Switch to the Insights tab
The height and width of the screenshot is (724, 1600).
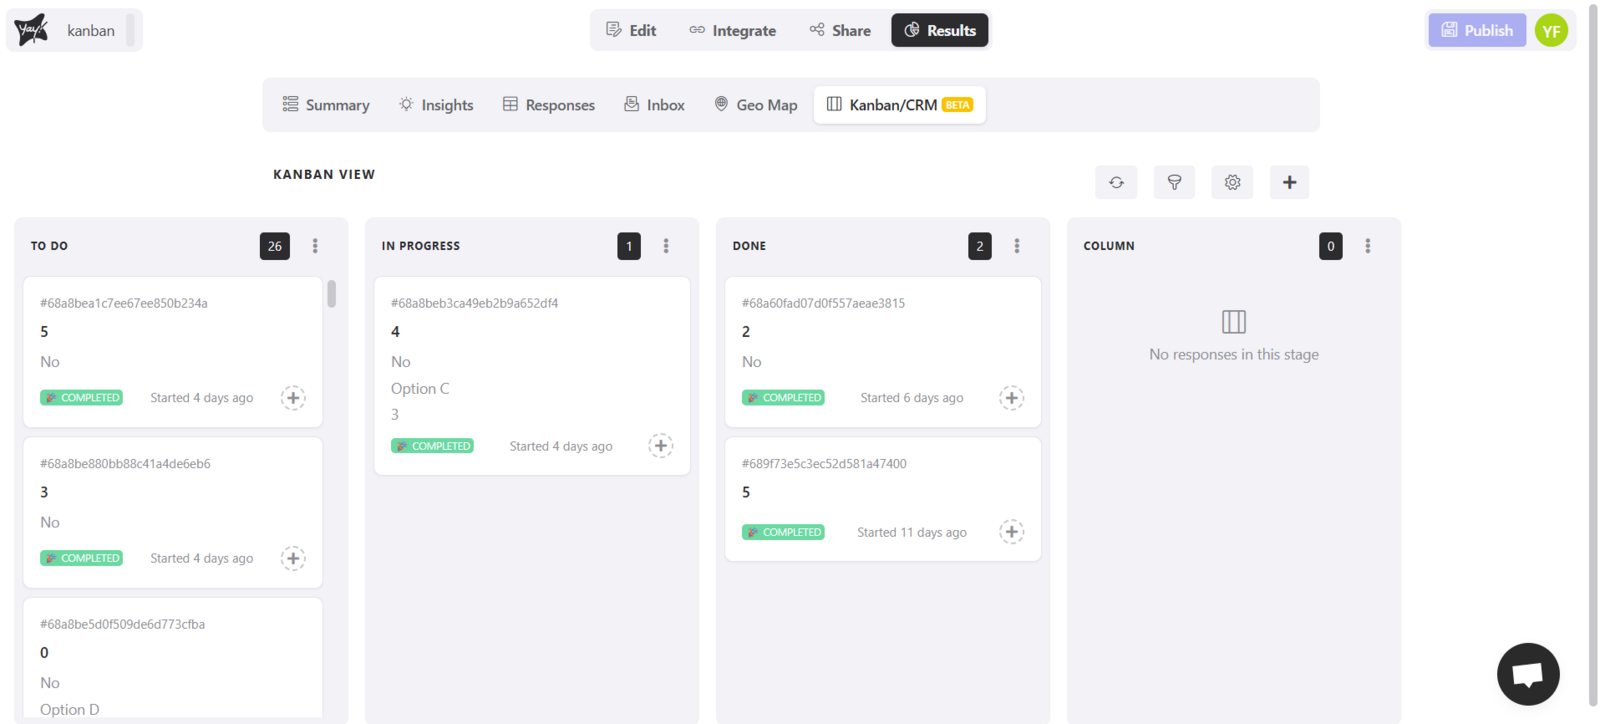tap(436, 105)
